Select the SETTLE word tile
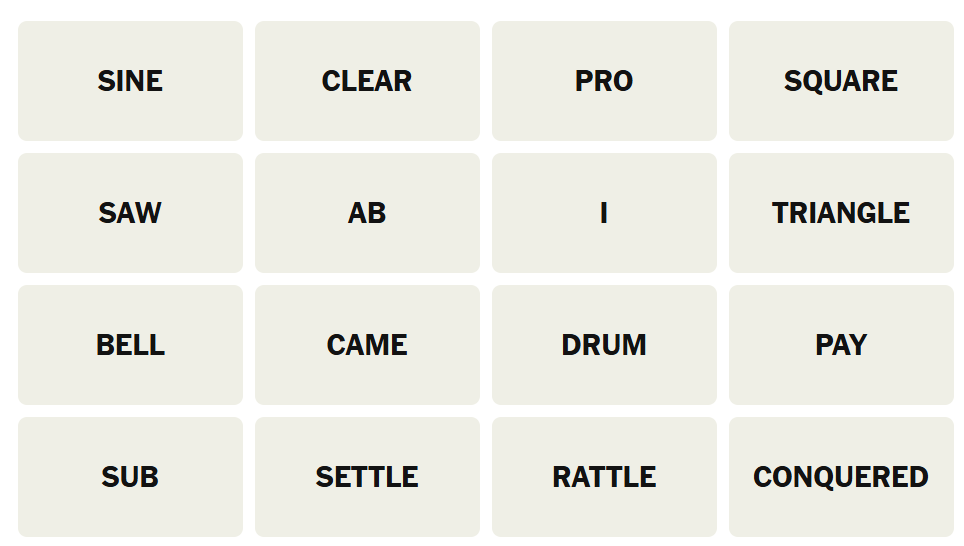The width and height of the screenshot is (964, 546). pyautogui.click(x=367, y=477)
